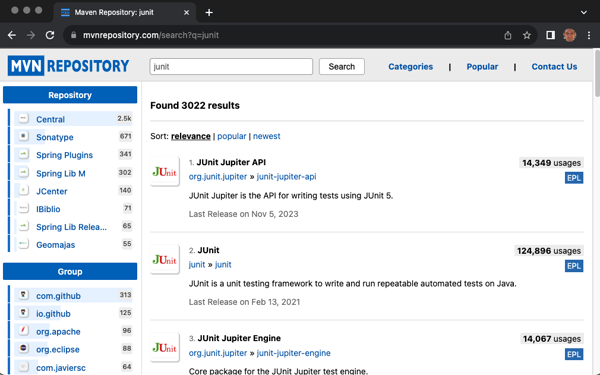Open the Popular menu link
Image resolution: width=600 pixels, height=375 pixels.
482,67
